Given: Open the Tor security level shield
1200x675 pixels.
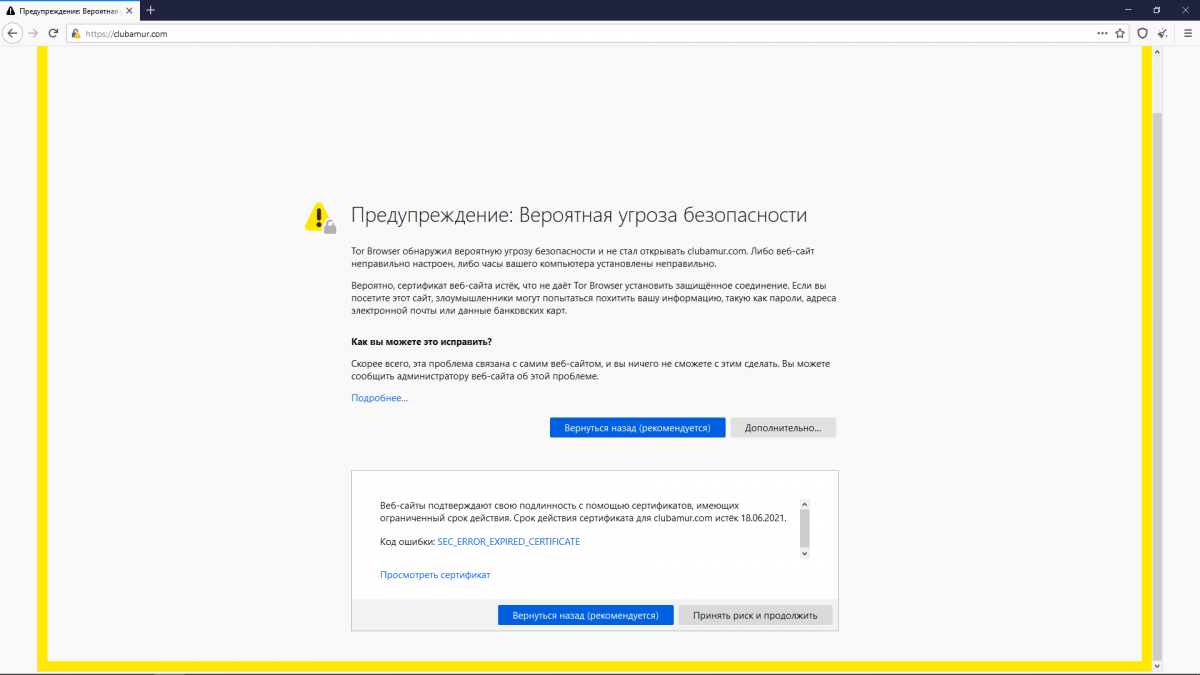Looking at the screenshot, I should tap(1143, 33).
